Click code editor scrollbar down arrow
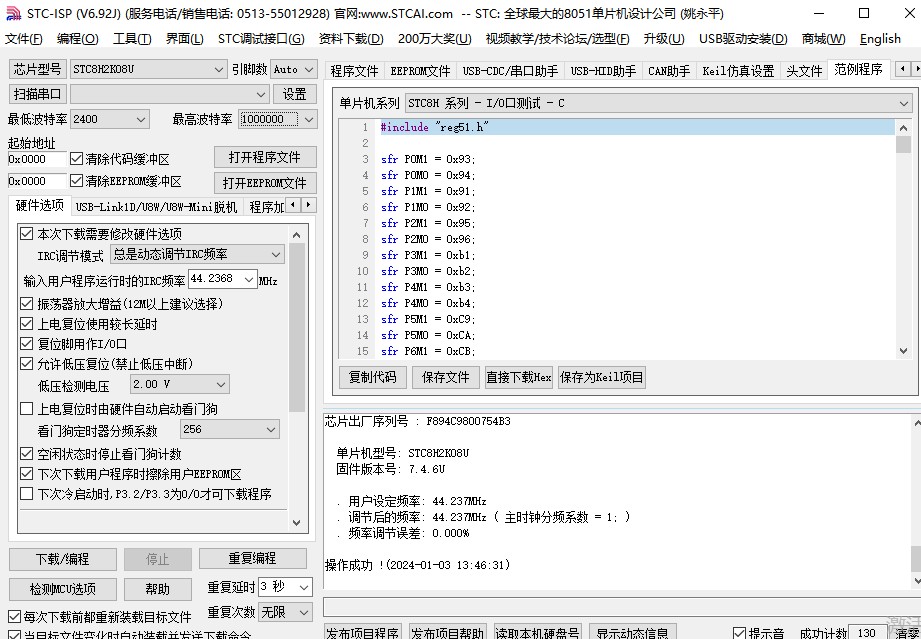 903,351
